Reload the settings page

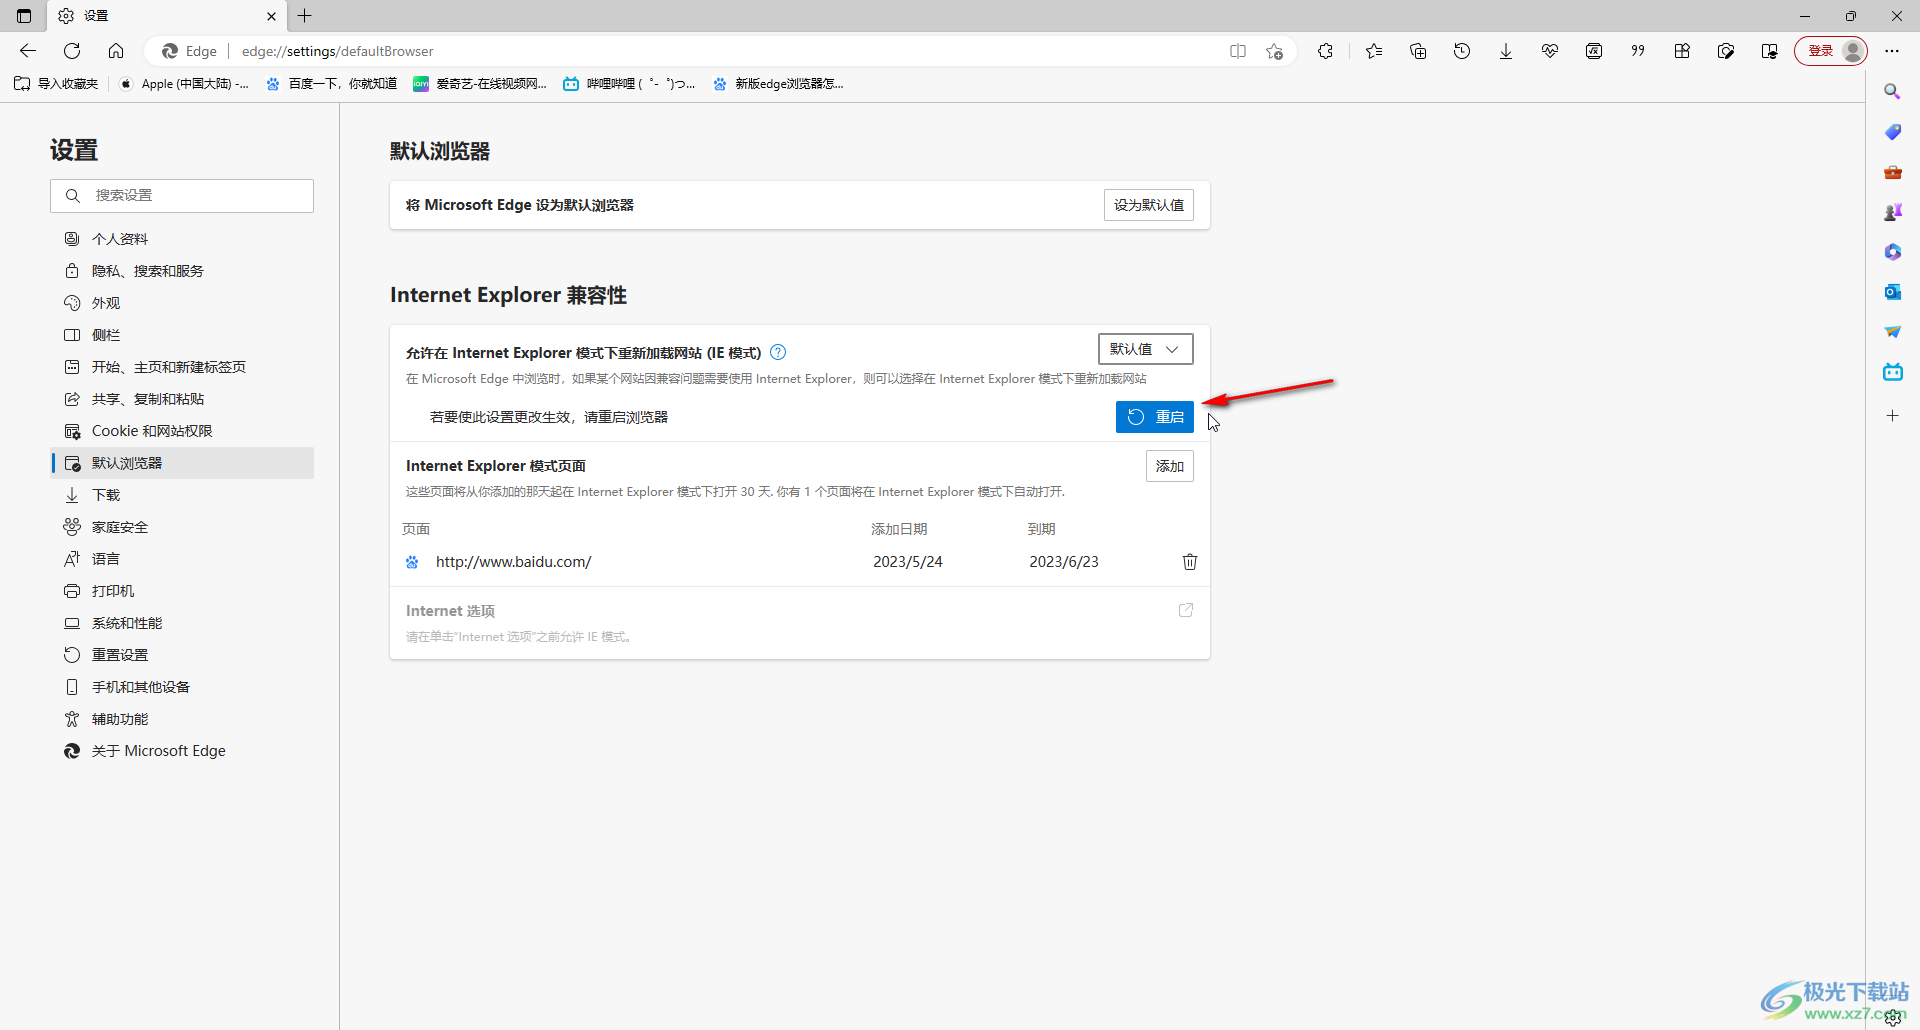(x=72, y=51)
